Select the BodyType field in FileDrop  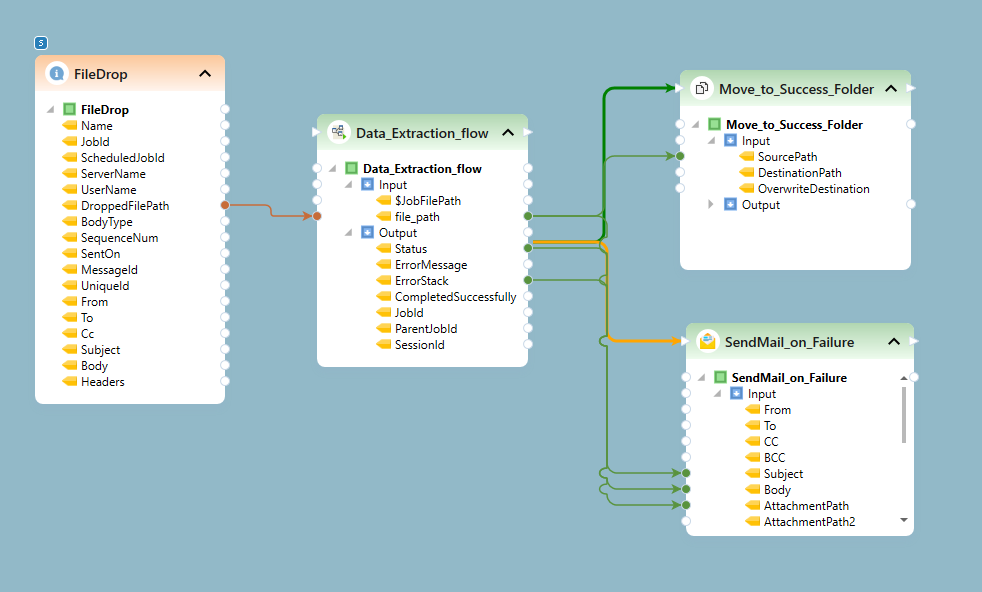[106, 222]
